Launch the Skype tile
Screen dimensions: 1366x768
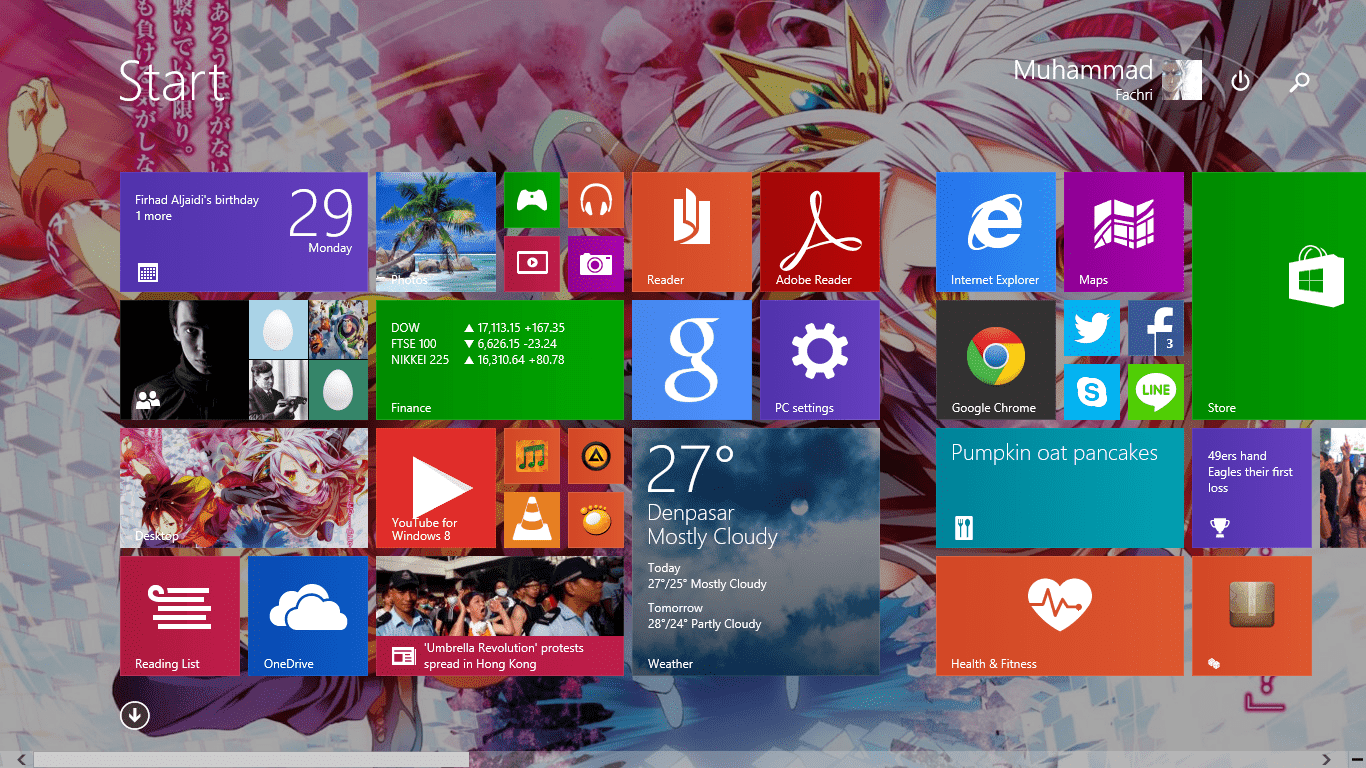(x=1091, y=392)
